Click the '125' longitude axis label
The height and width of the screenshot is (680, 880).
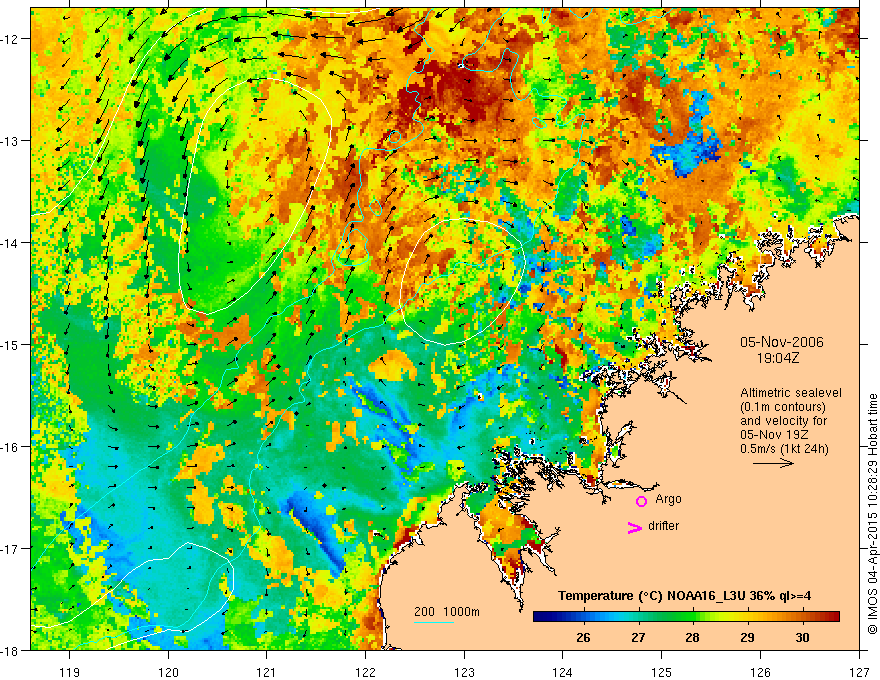coord(662,672)
